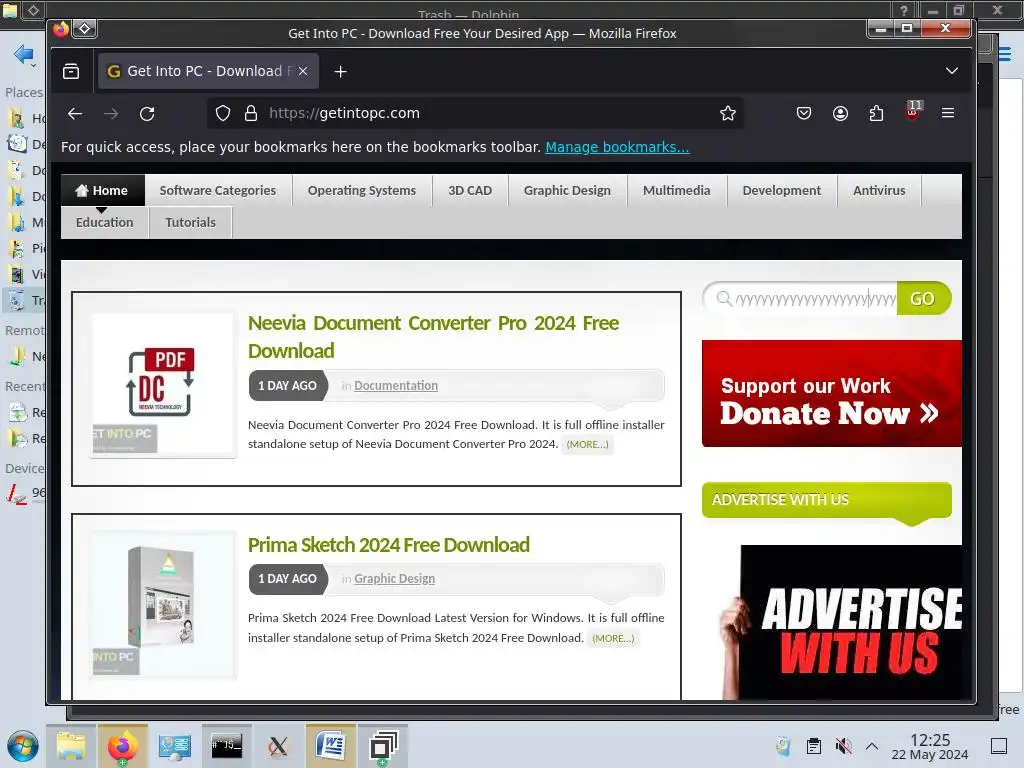This screenshot has width=1024, height=768.
Task: Open system settings taskbar icon
Action: click(x=174, y=746)
